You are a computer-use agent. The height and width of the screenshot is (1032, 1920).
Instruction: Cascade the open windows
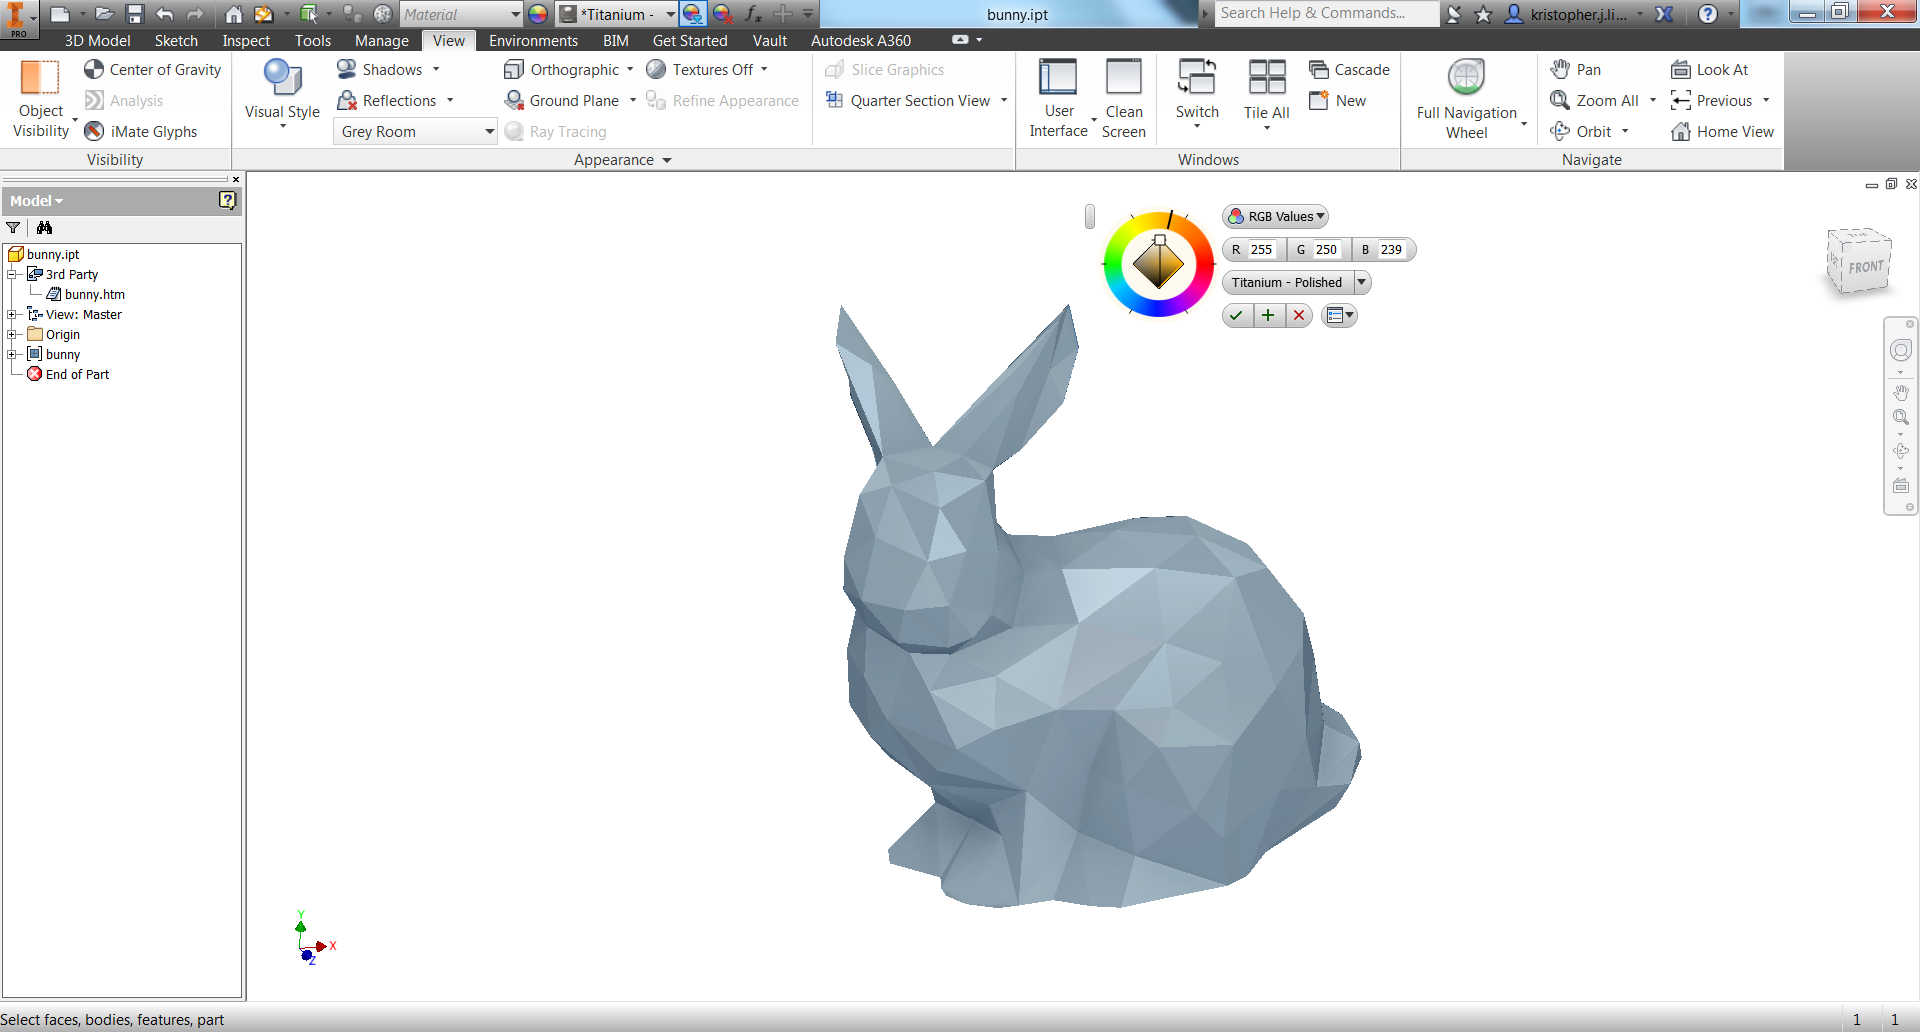1350,69
